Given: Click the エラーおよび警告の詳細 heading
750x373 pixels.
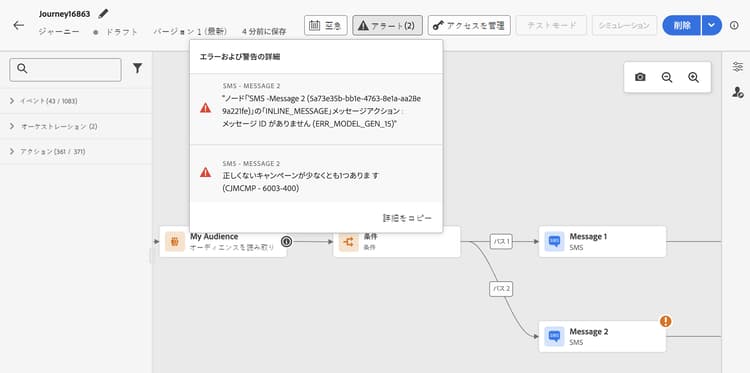Looking at the screenshot, I should point(240,57).
